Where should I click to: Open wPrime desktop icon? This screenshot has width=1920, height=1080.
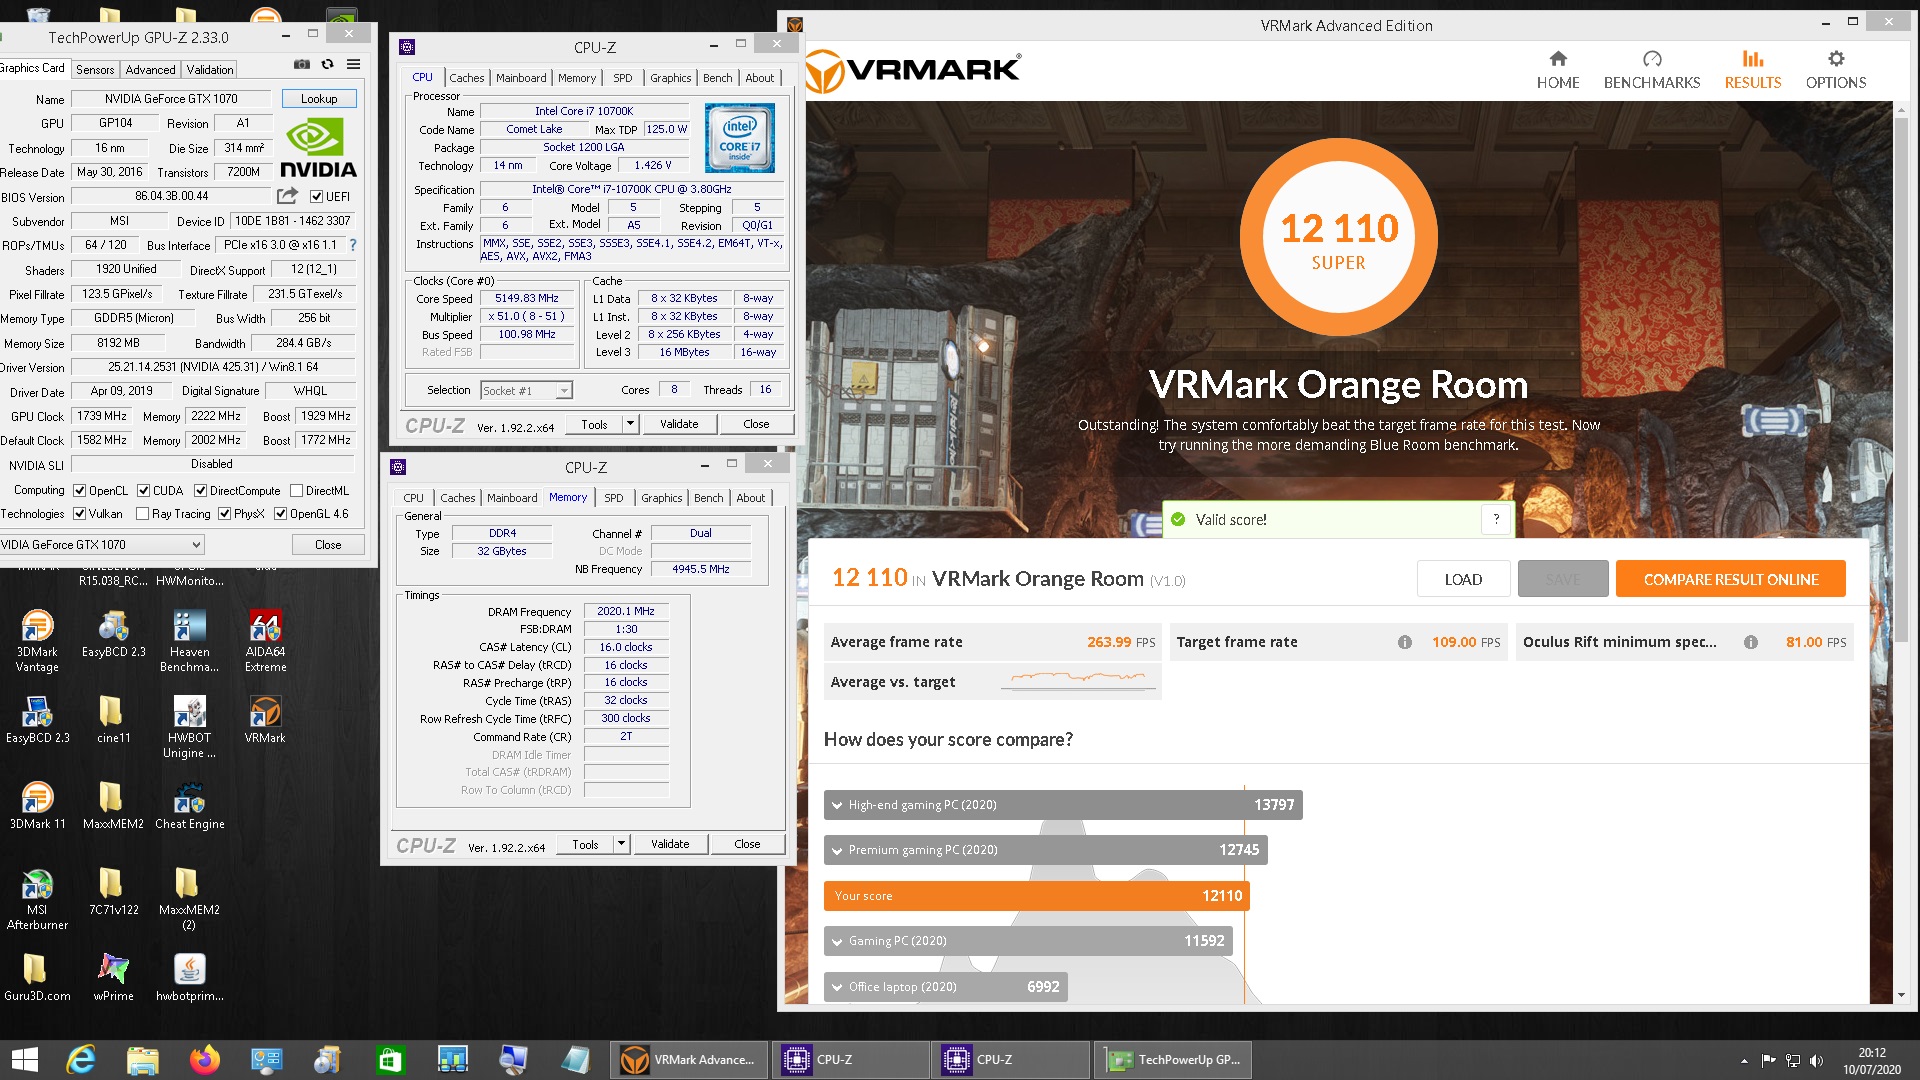(x=113, y=977)
